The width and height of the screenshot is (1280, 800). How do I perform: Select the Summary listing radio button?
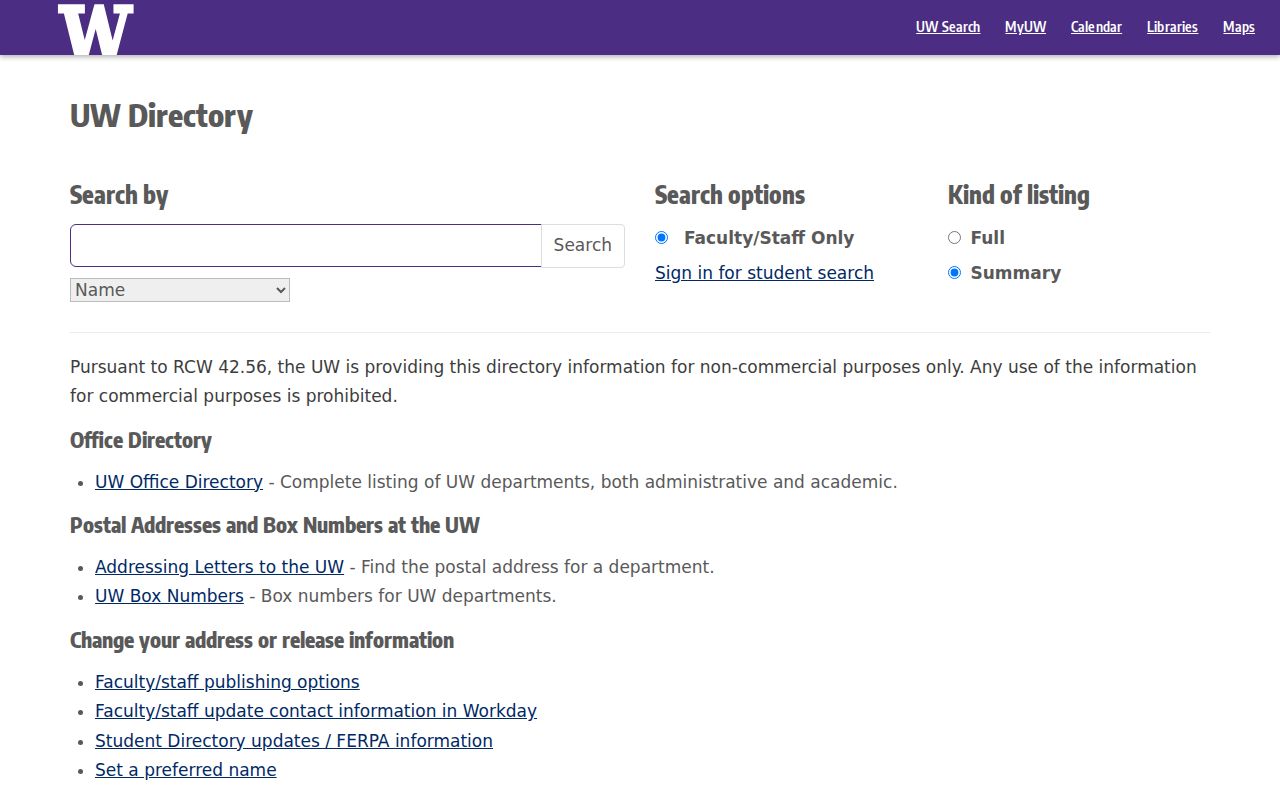tap(954, 273)
